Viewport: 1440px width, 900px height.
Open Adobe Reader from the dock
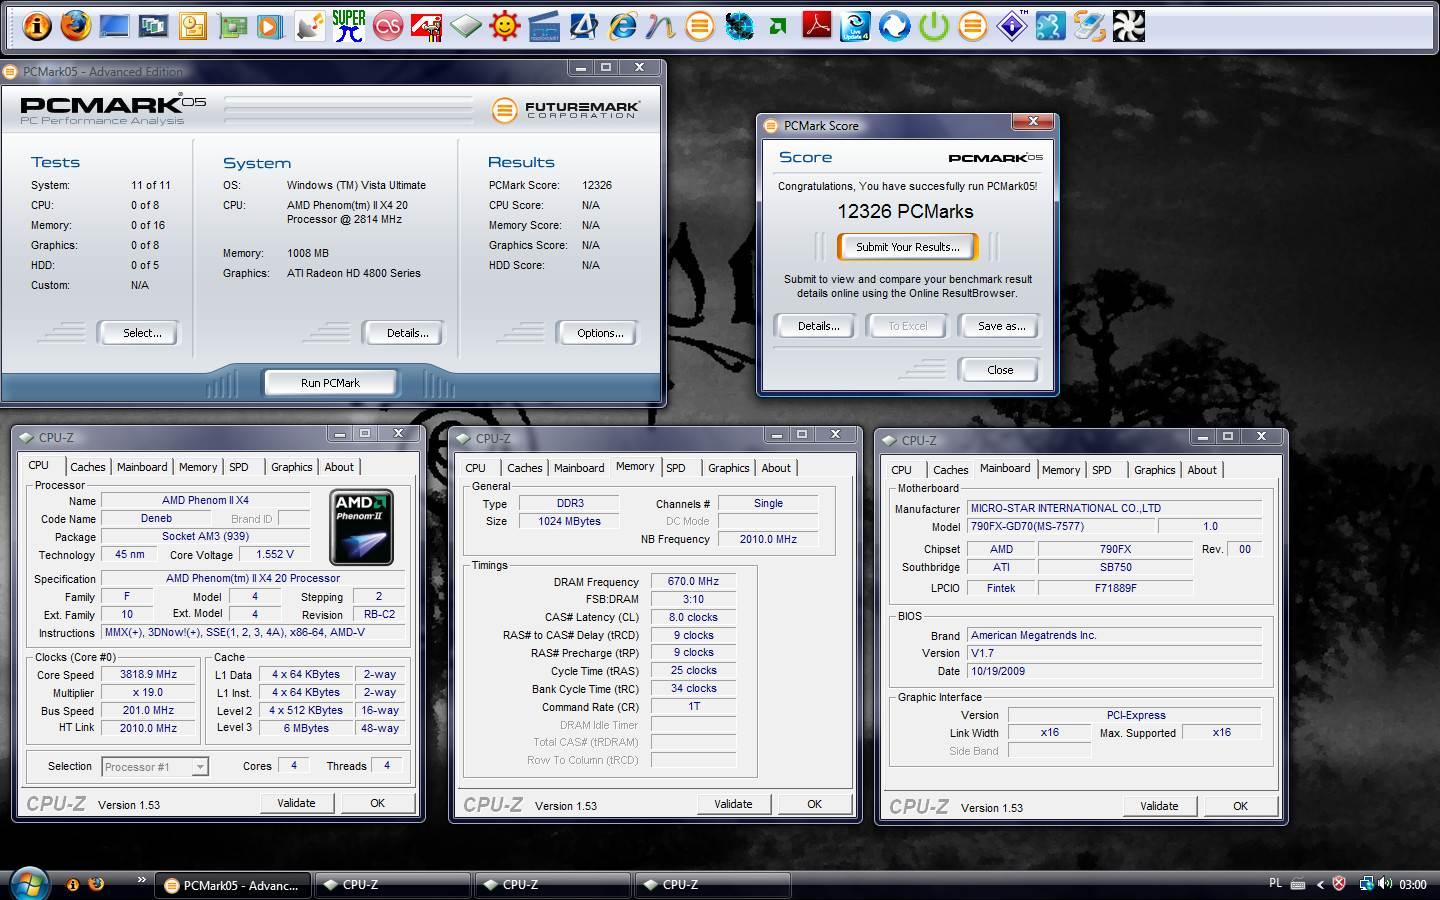pyautogui.click(x=817, y=26)
